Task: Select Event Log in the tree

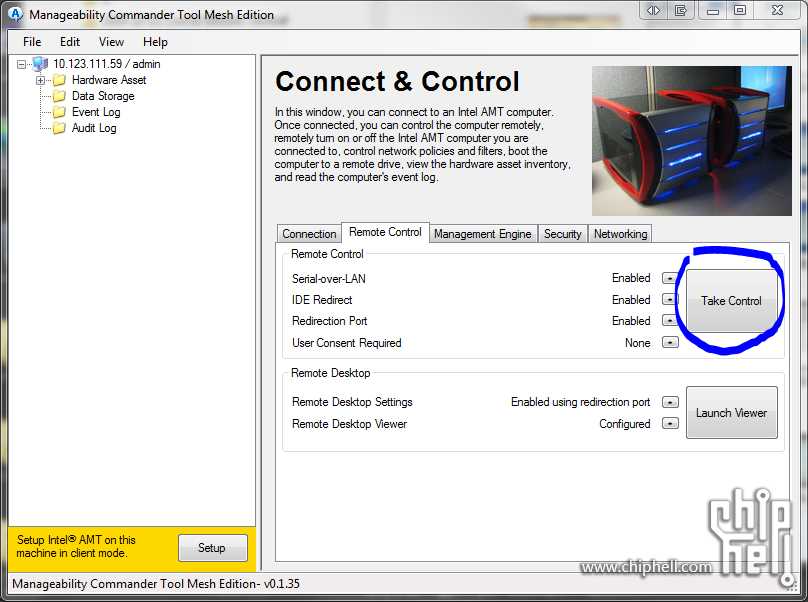Action: tap(96, 112)
